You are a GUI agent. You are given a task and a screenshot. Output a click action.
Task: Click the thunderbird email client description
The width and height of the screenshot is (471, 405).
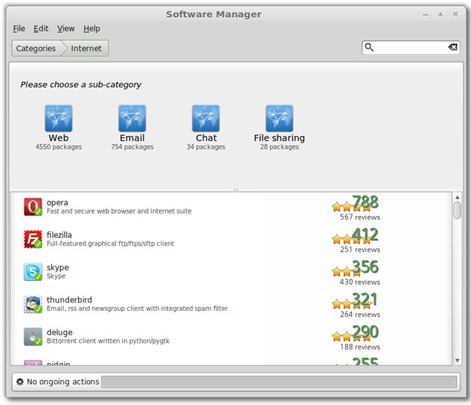[x=137, y=309]
